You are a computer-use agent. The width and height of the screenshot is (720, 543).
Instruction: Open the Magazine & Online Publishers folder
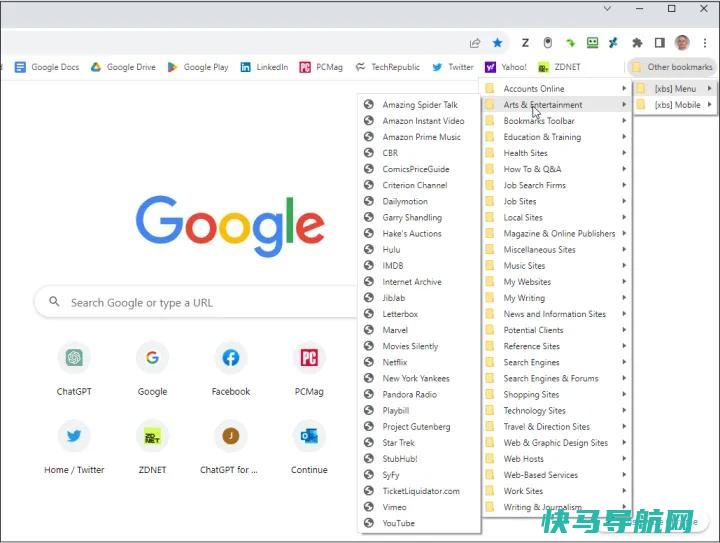556,233
